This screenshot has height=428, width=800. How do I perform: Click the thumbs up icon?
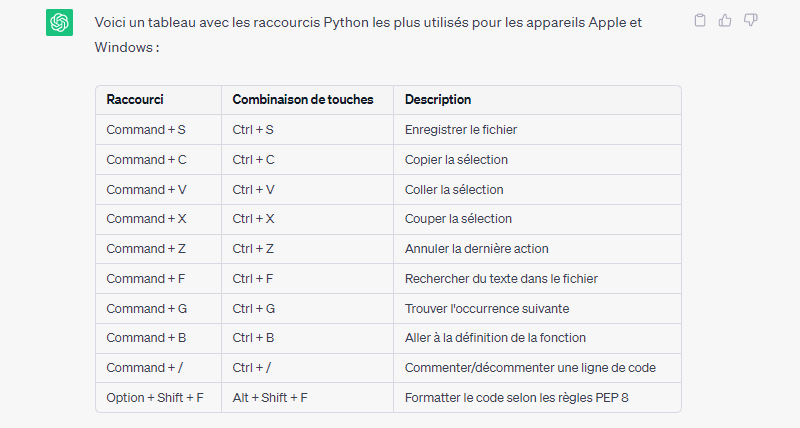coord(725,20)
